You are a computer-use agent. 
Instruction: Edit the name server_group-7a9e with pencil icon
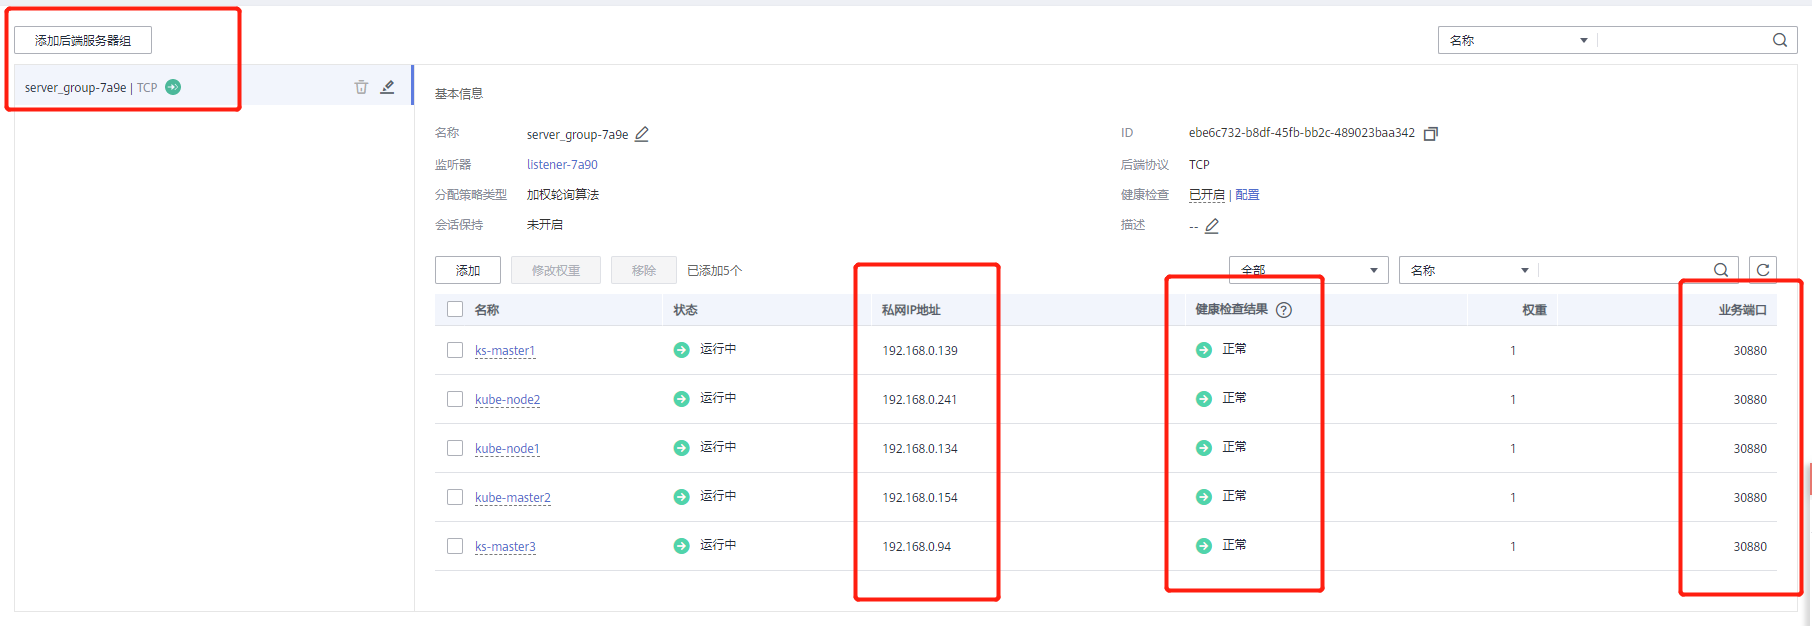pos(642,134)
